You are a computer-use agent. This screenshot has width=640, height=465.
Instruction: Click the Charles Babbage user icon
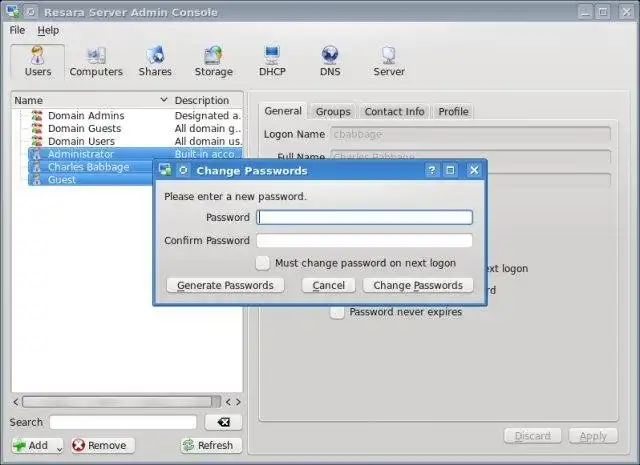pyautogui.click(x=37, y=167)
